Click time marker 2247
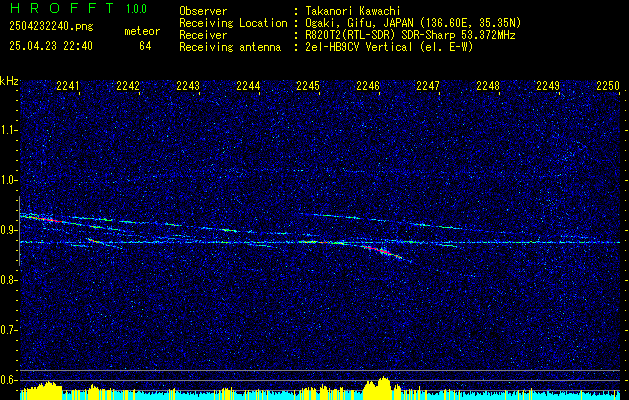 pyautogui.click(x=428, y=85)
